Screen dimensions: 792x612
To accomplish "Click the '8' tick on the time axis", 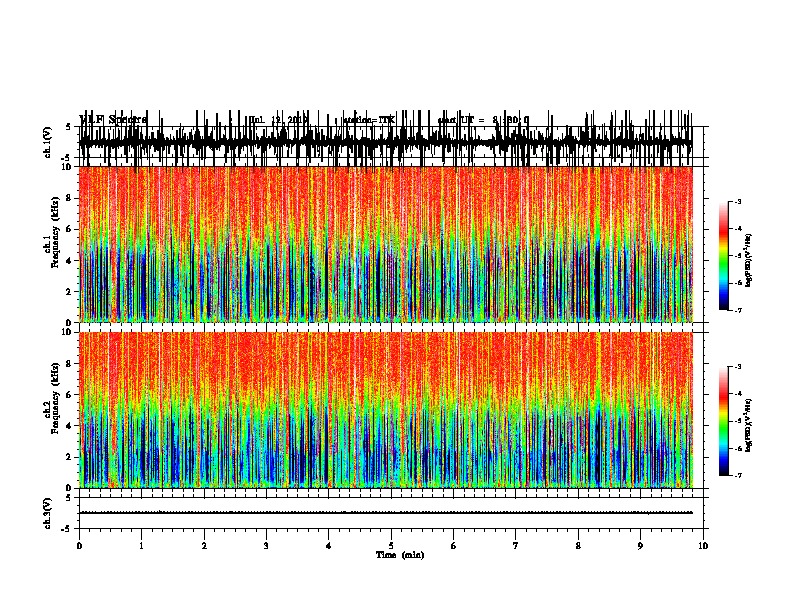I will click(x=578, y=546).
